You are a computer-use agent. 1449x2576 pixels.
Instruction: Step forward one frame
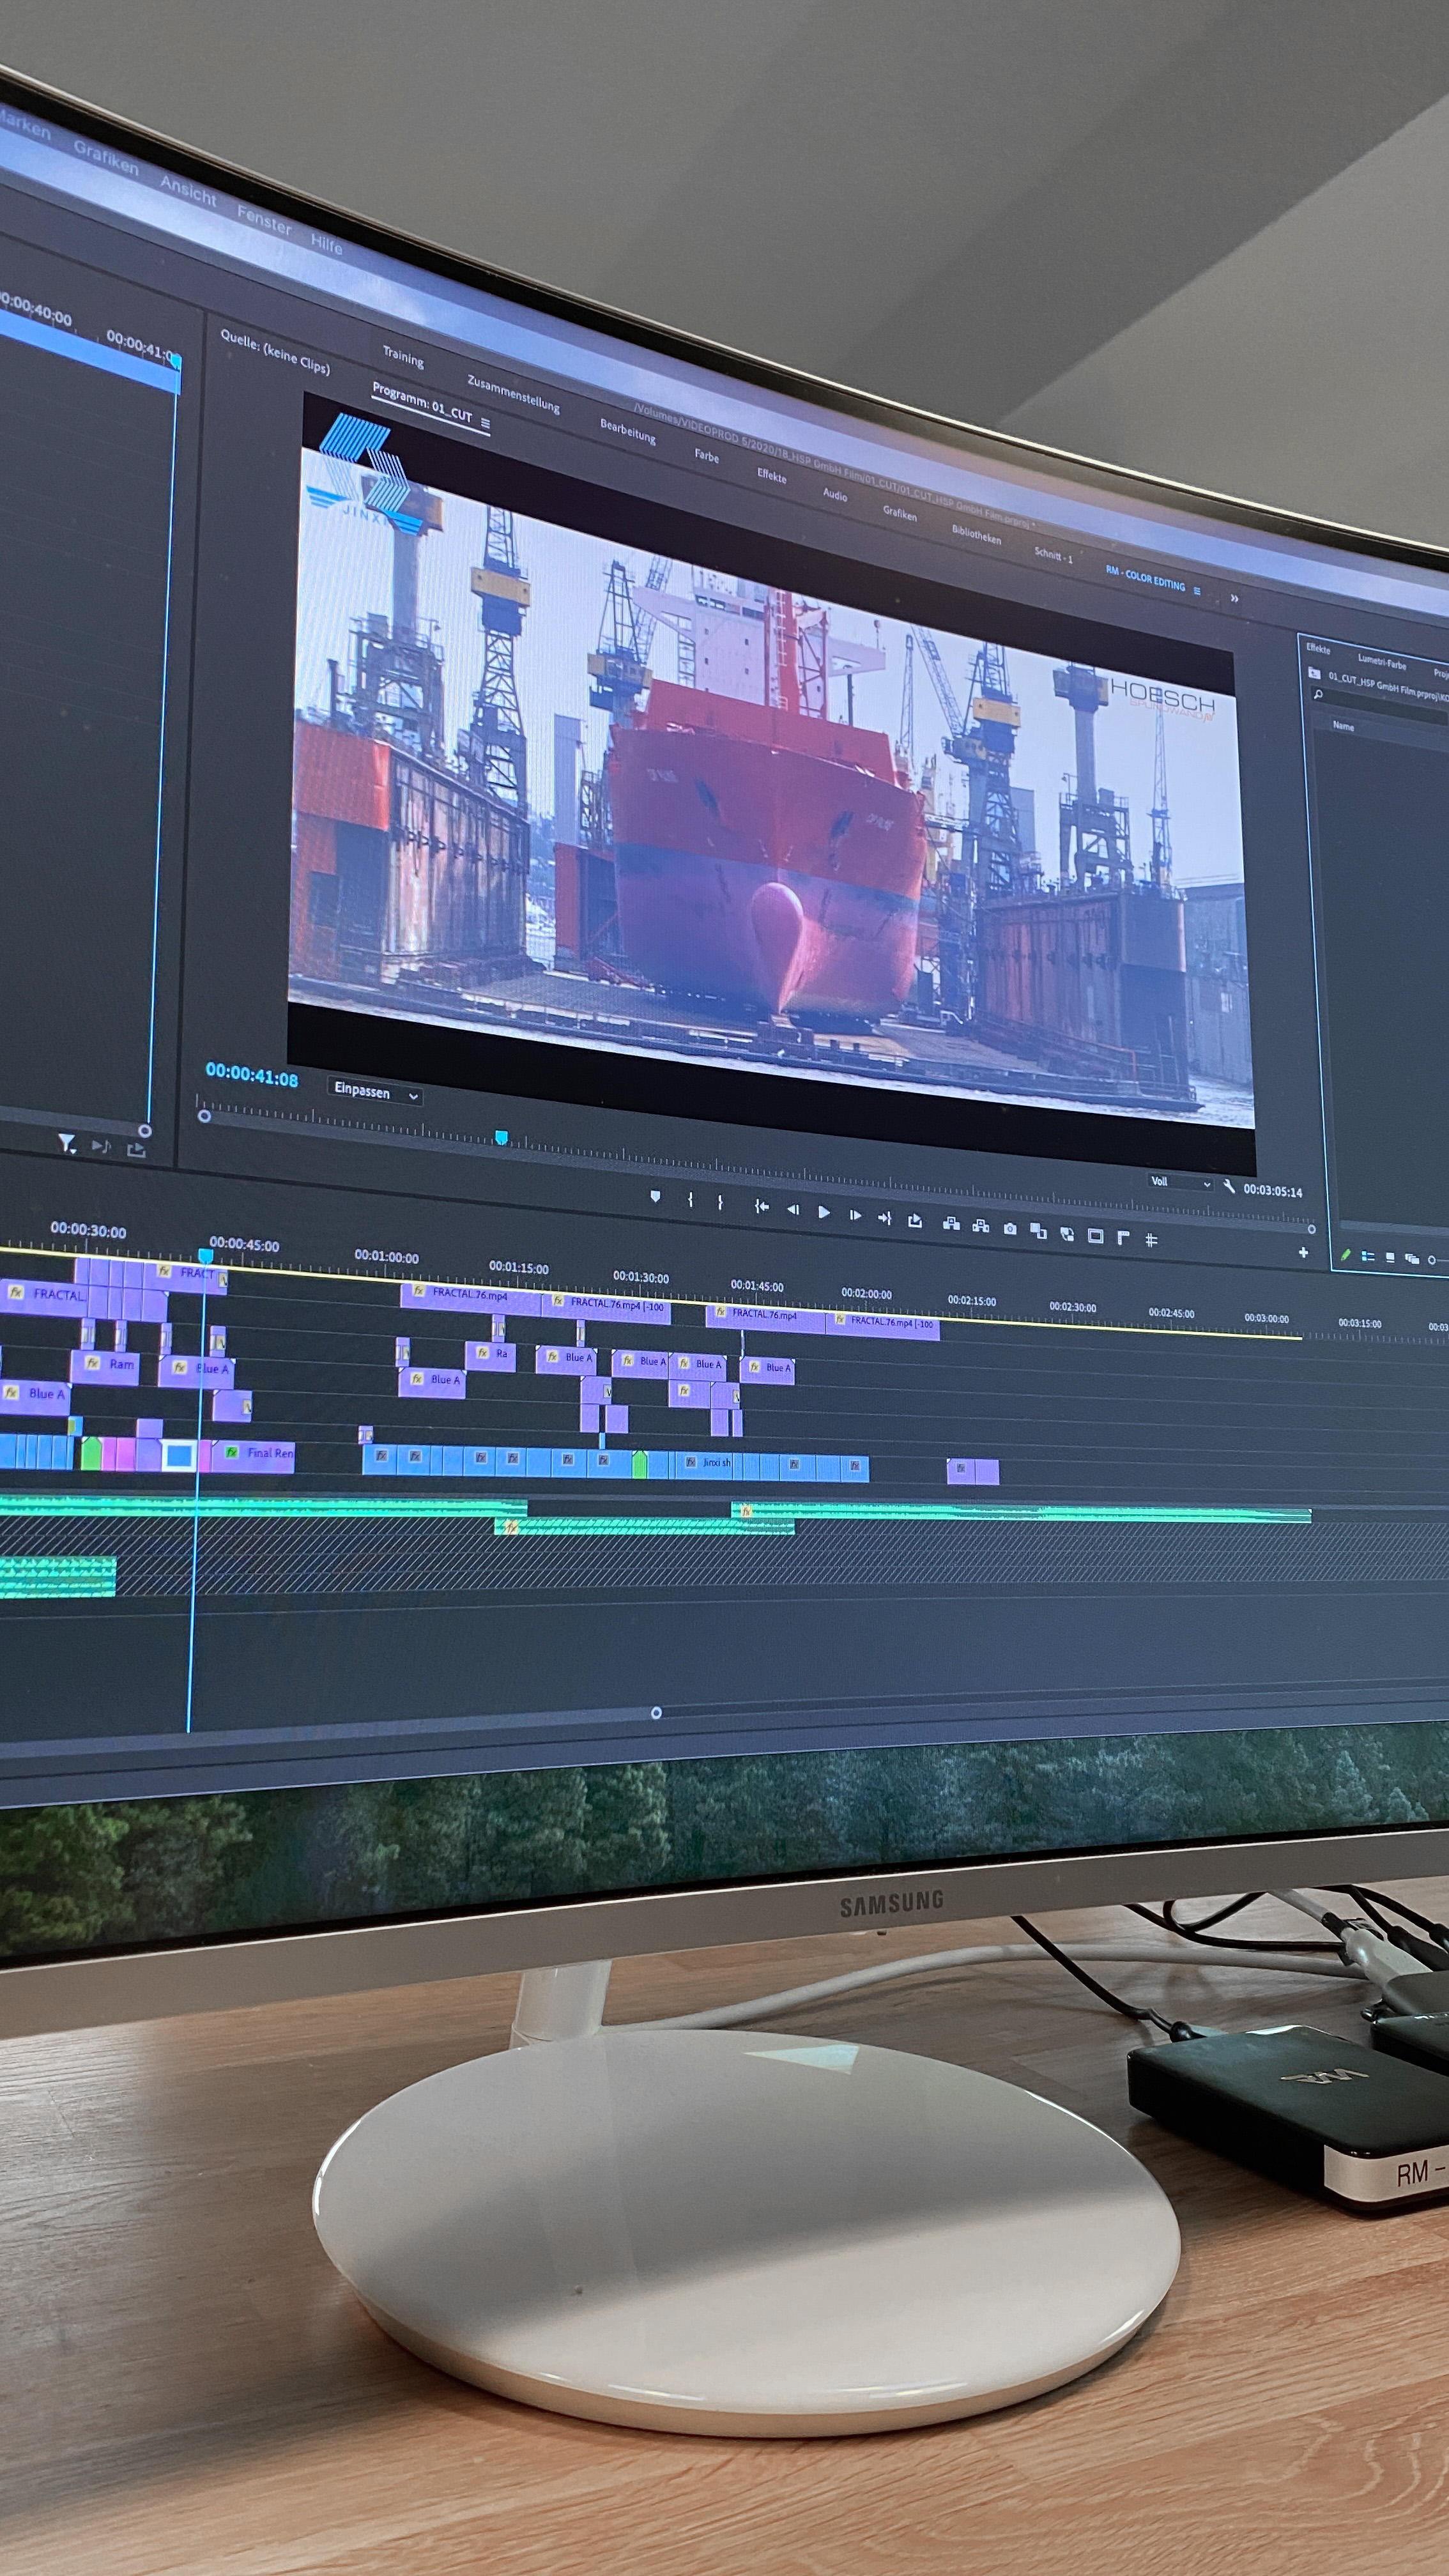tap(855, 1215)
